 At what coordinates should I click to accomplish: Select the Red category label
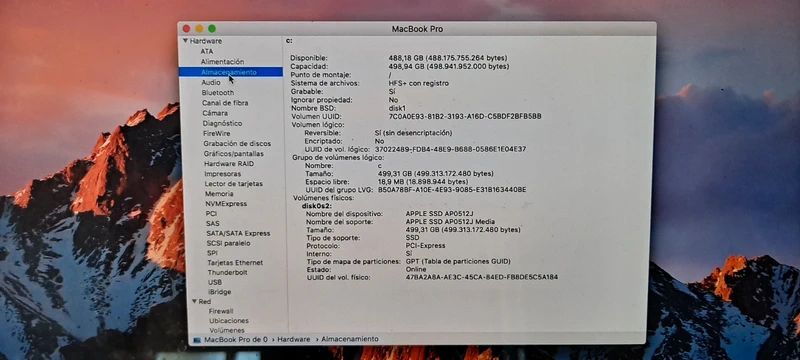pyautogui.click(x=205, y=302)
